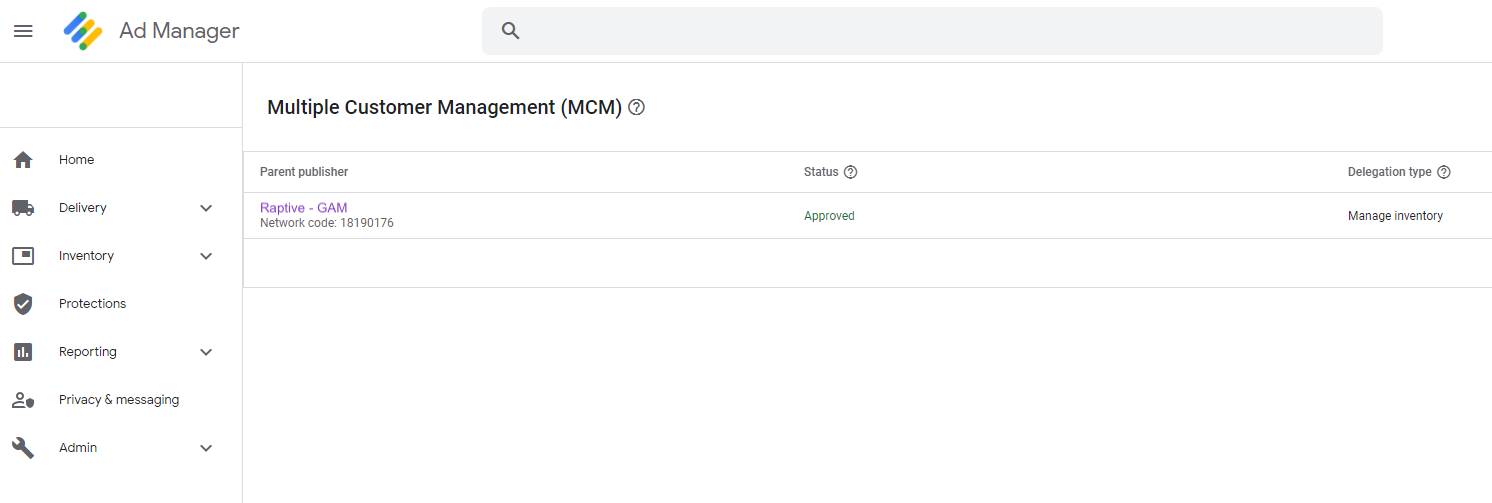Click the Delegation type help icon
This screenshot has height=503, width=1492.
1444,172
